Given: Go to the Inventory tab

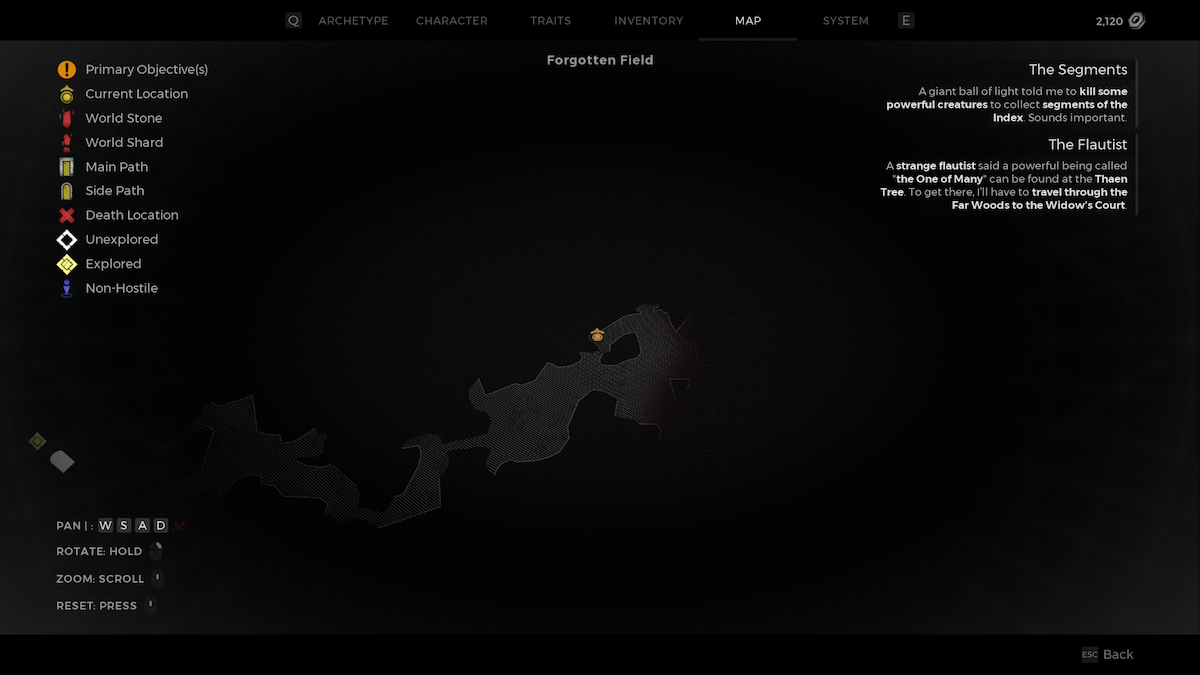Looking at the screenshot, I should click(x=648, y=21).
